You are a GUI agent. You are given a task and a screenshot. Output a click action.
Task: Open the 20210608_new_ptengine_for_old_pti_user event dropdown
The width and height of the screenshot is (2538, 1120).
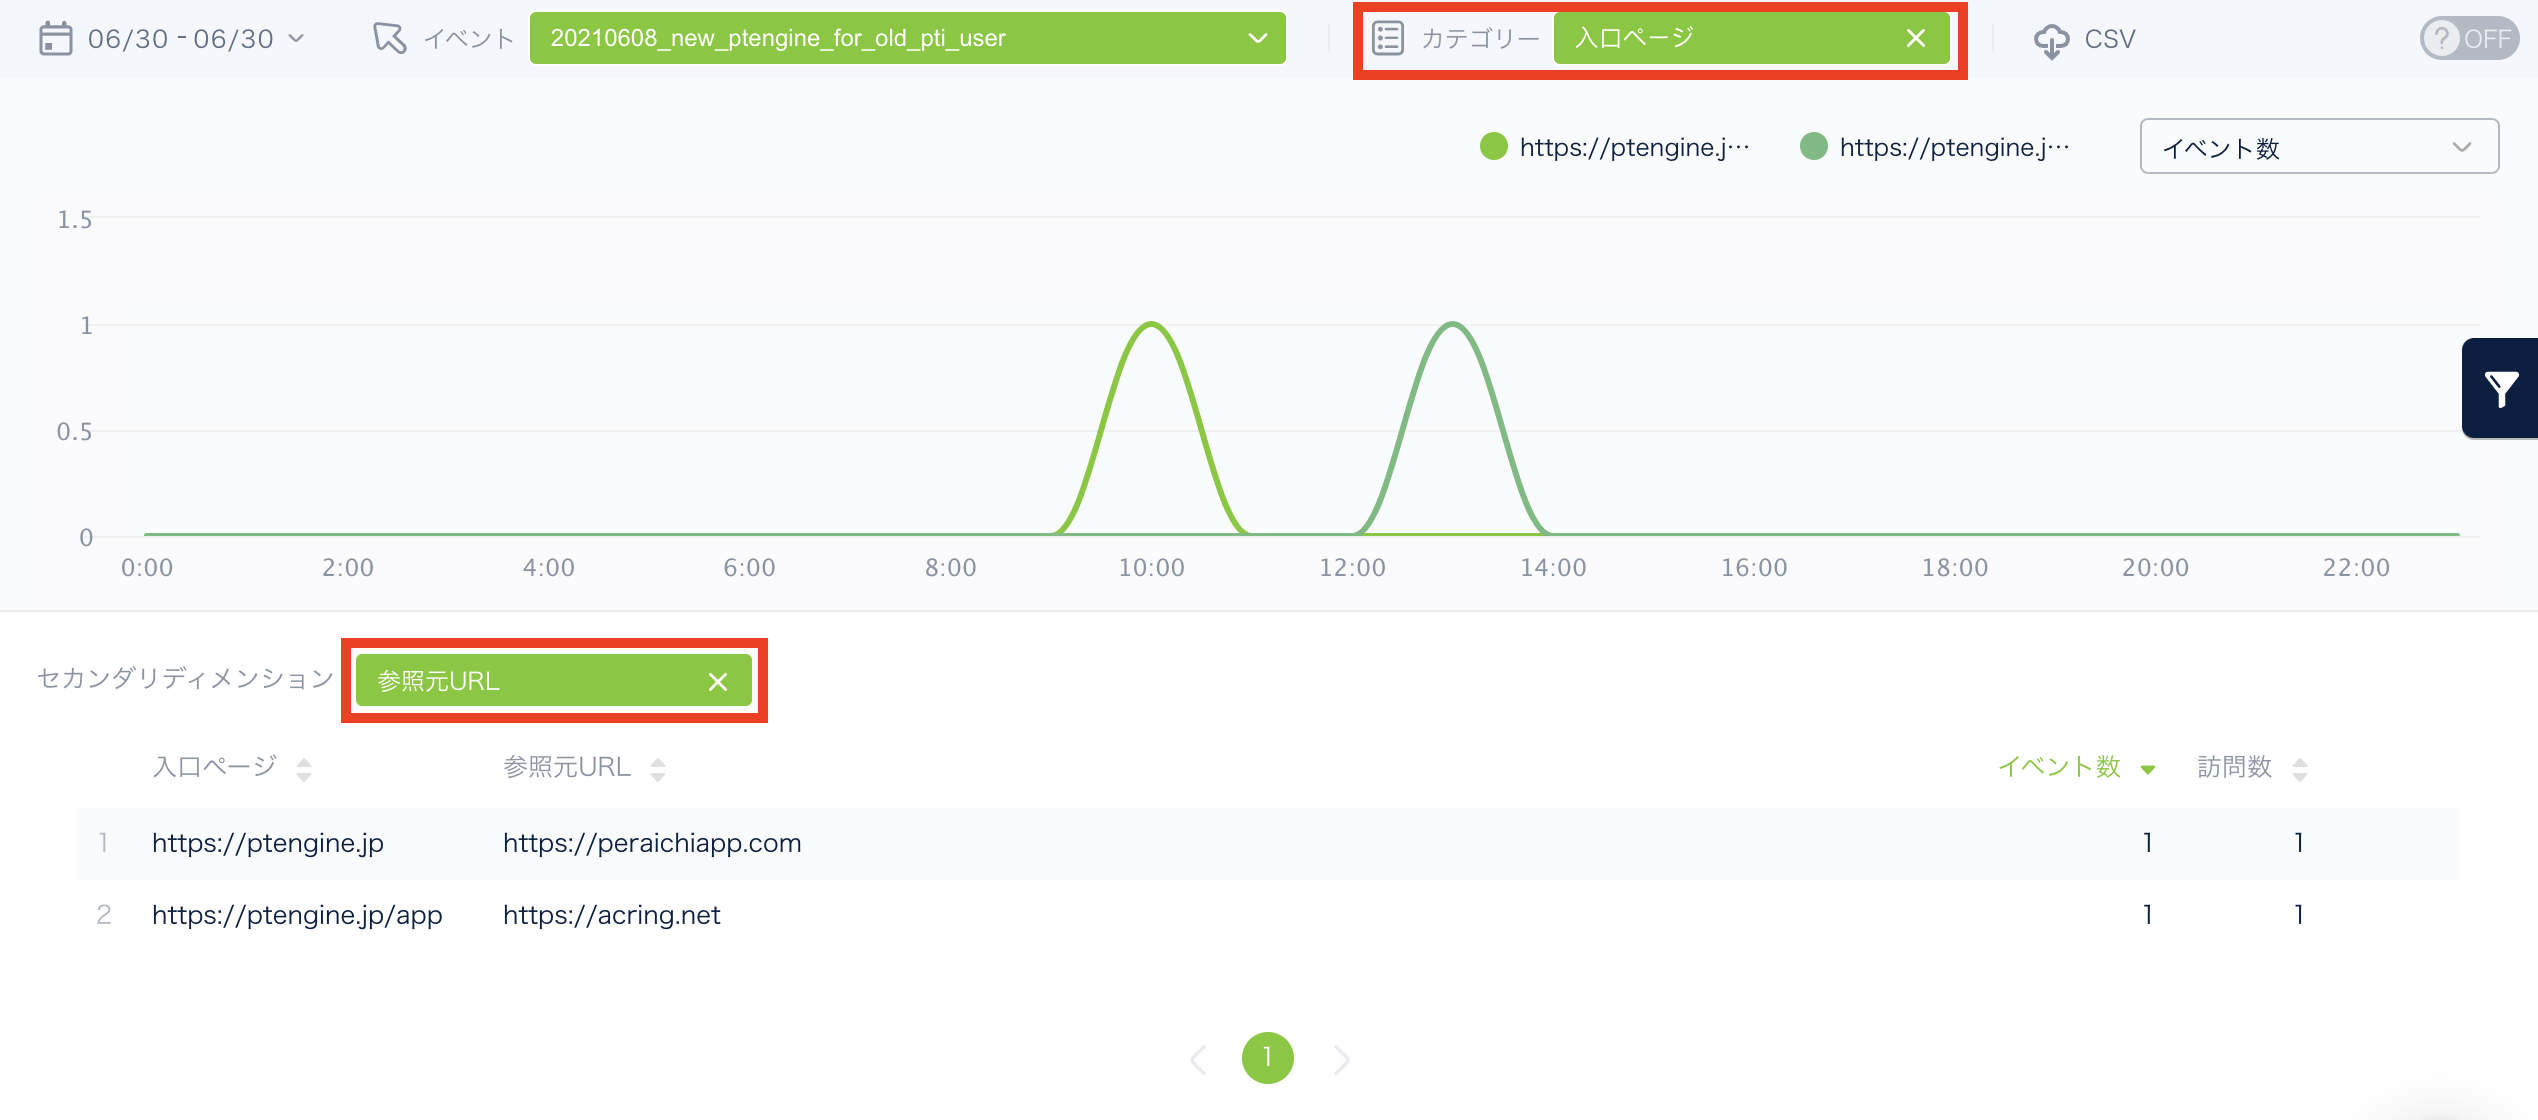tap(907, 38)
